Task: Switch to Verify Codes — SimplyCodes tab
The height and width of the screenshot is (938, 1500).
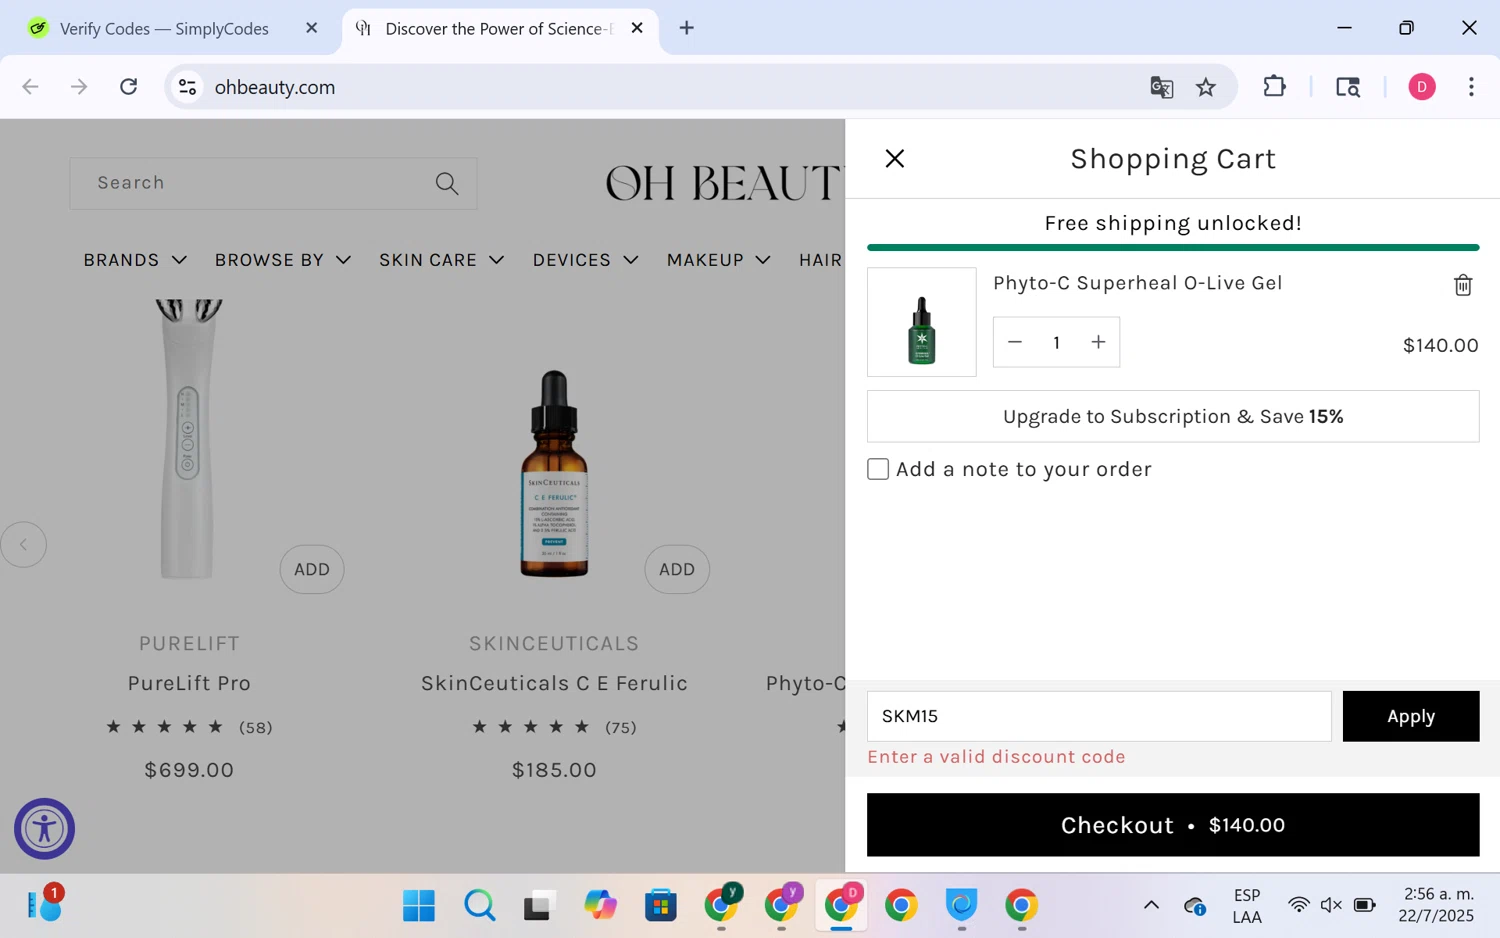Action: [164, 28]
